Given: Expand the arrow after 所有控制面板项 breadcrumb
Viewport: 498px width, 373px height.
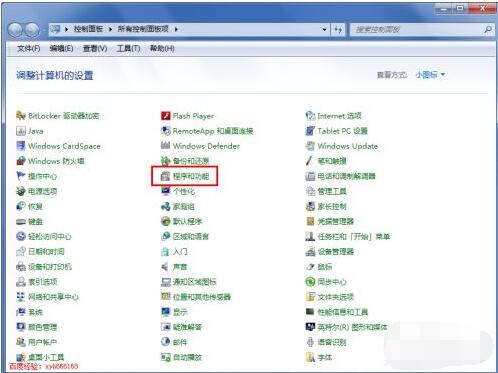Looking at the screenshot, I should (x=176, y=29).
